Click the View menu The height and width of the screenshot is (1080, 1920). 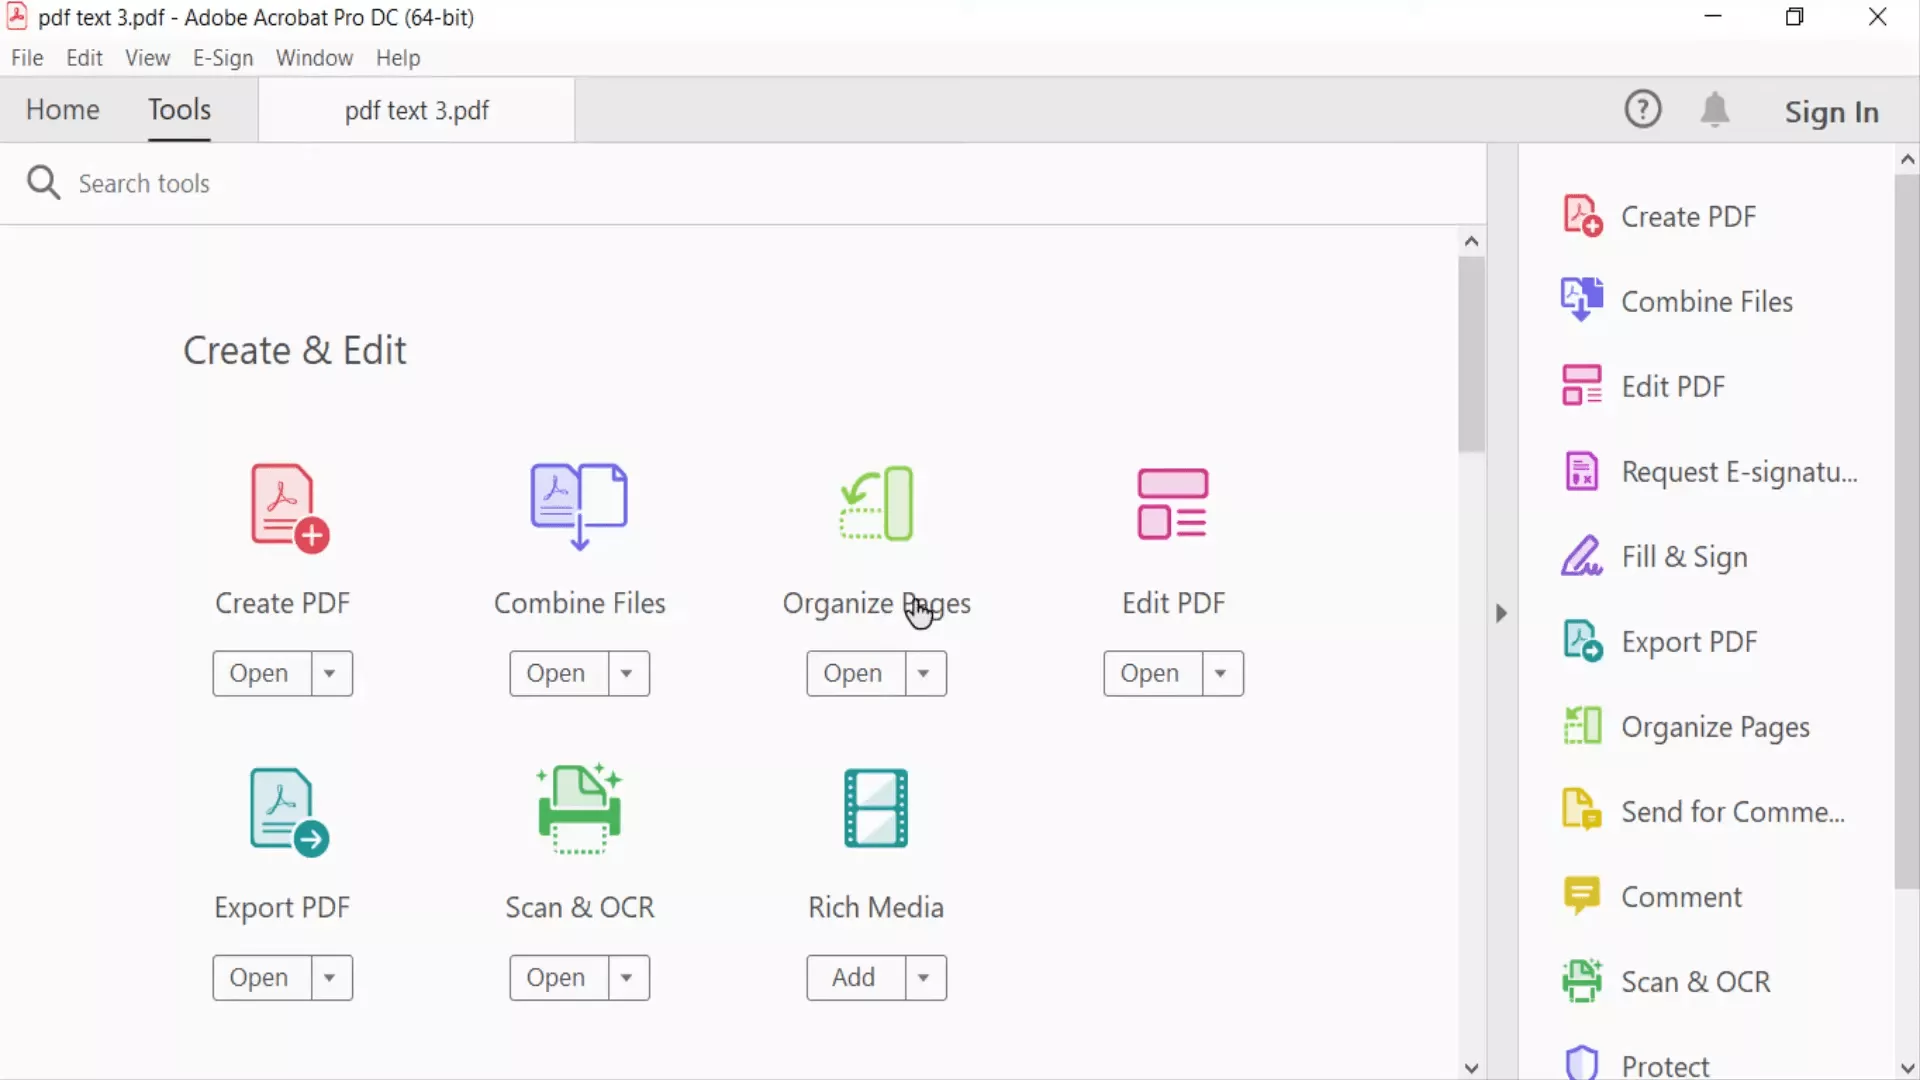(x=146, y=57)
